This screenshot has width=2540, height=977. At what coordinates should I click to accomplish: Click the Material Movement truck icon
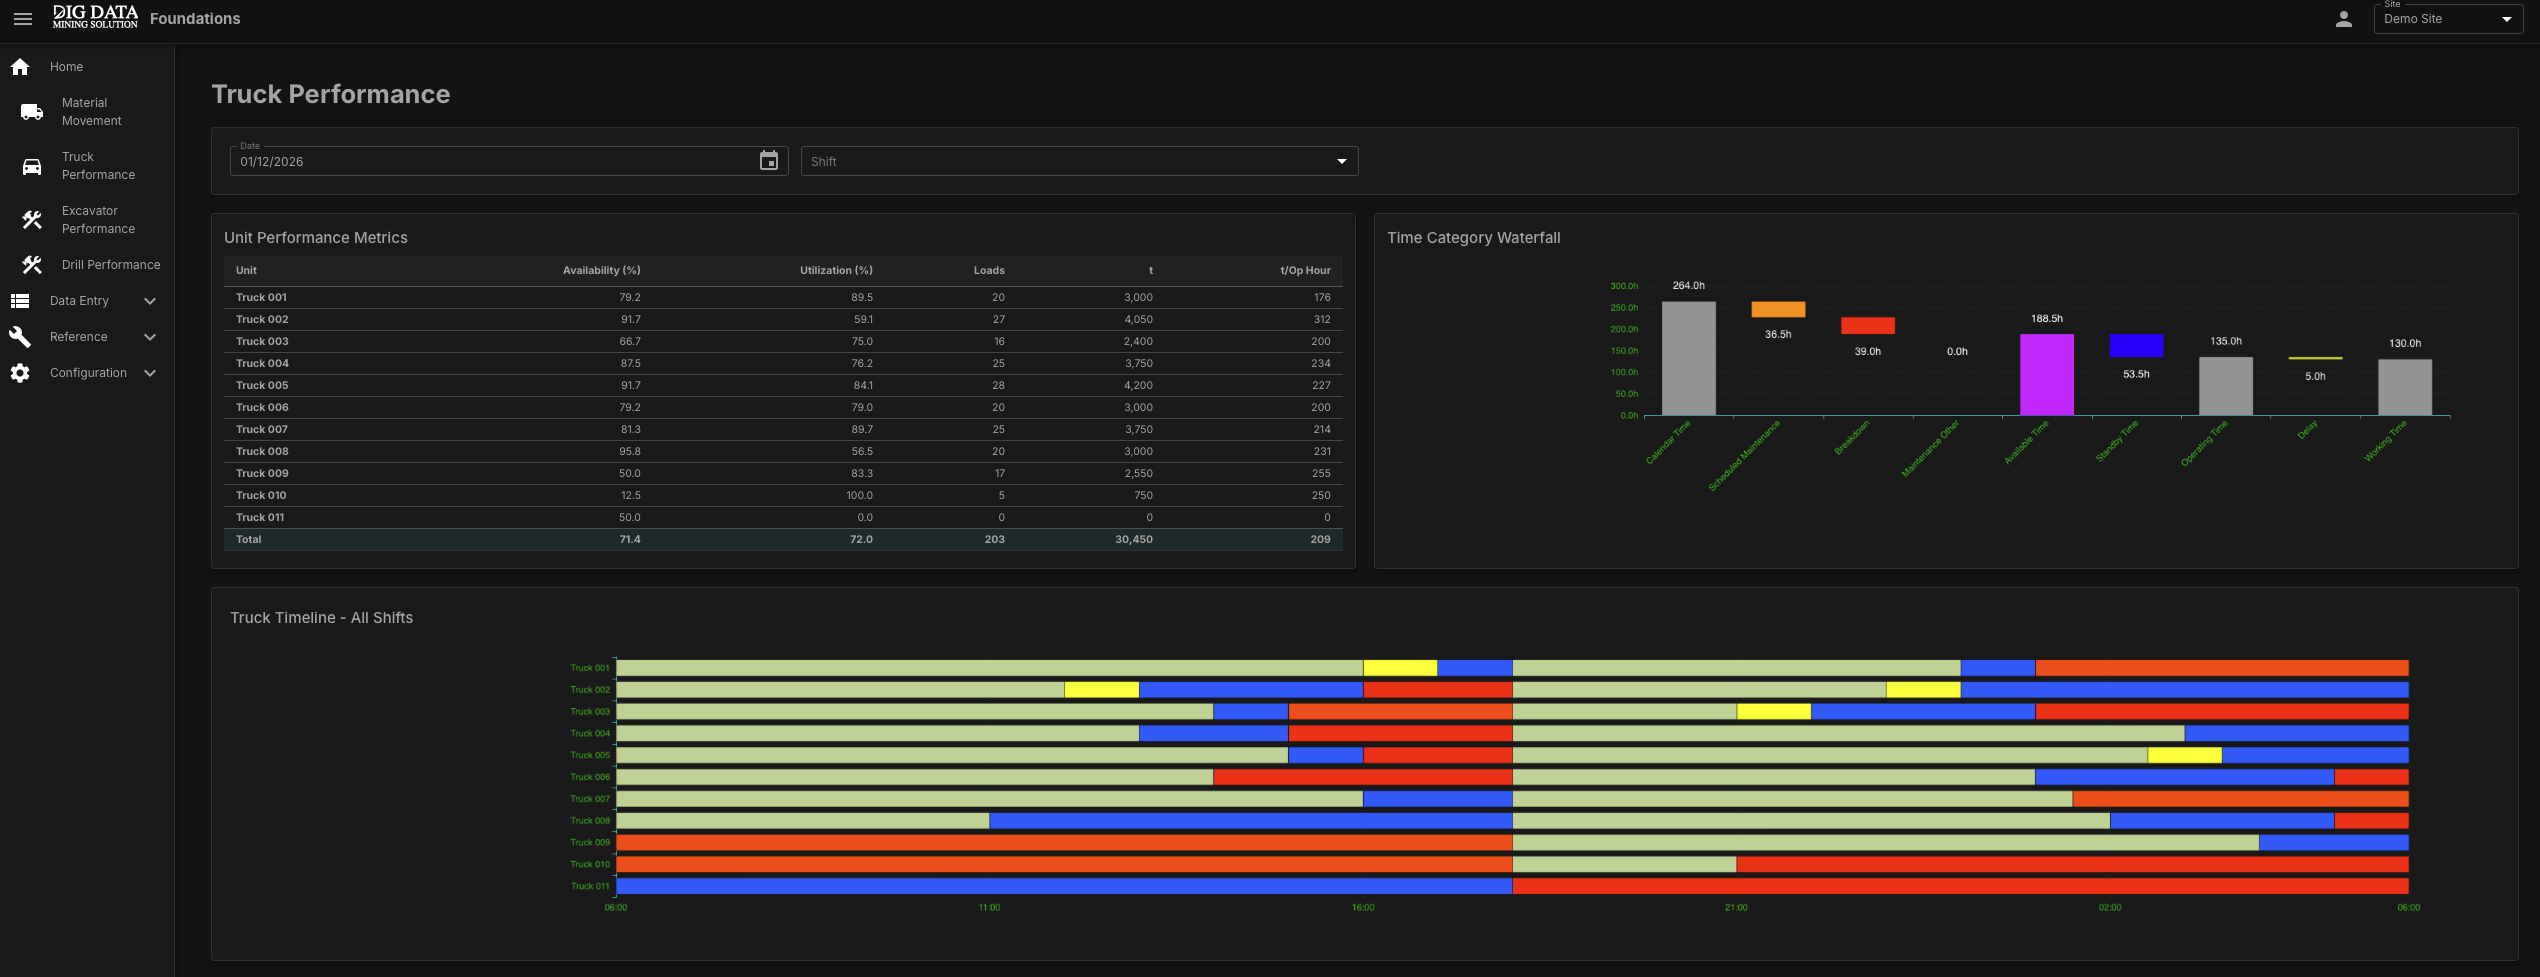(x=32, y=112)
